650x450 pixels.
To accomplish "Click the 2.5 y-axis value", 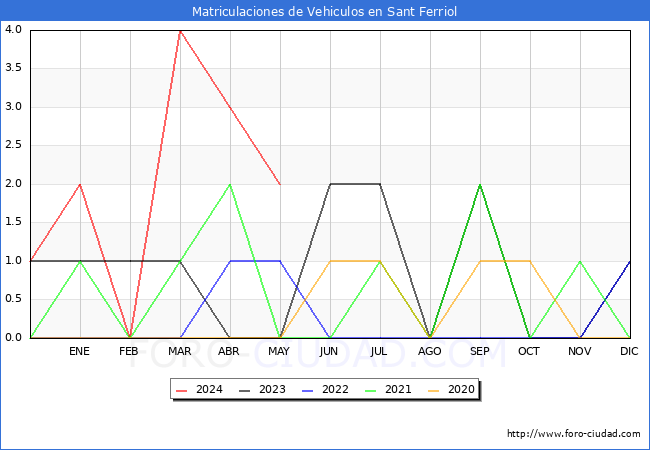I will pos(13,145).
